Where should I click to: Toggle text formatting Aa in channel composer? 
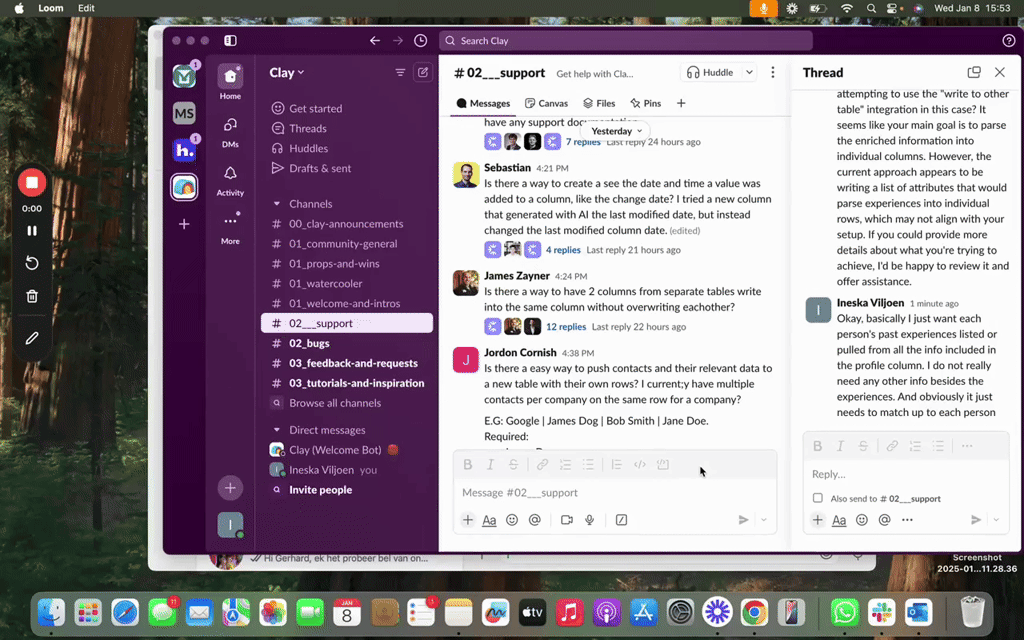pos(489,520)
